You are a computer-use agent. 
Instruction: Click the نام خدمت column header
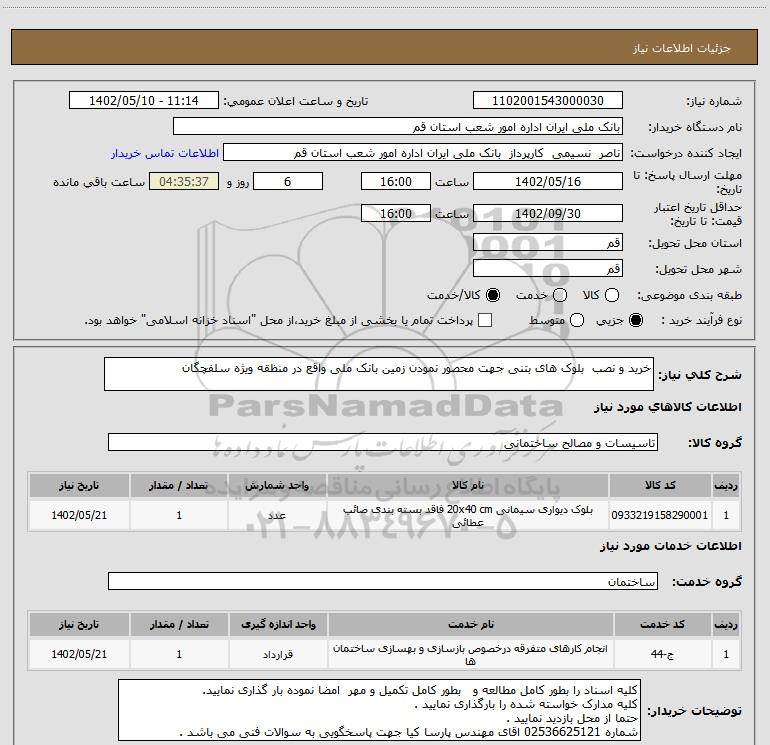tap(470, 624)
